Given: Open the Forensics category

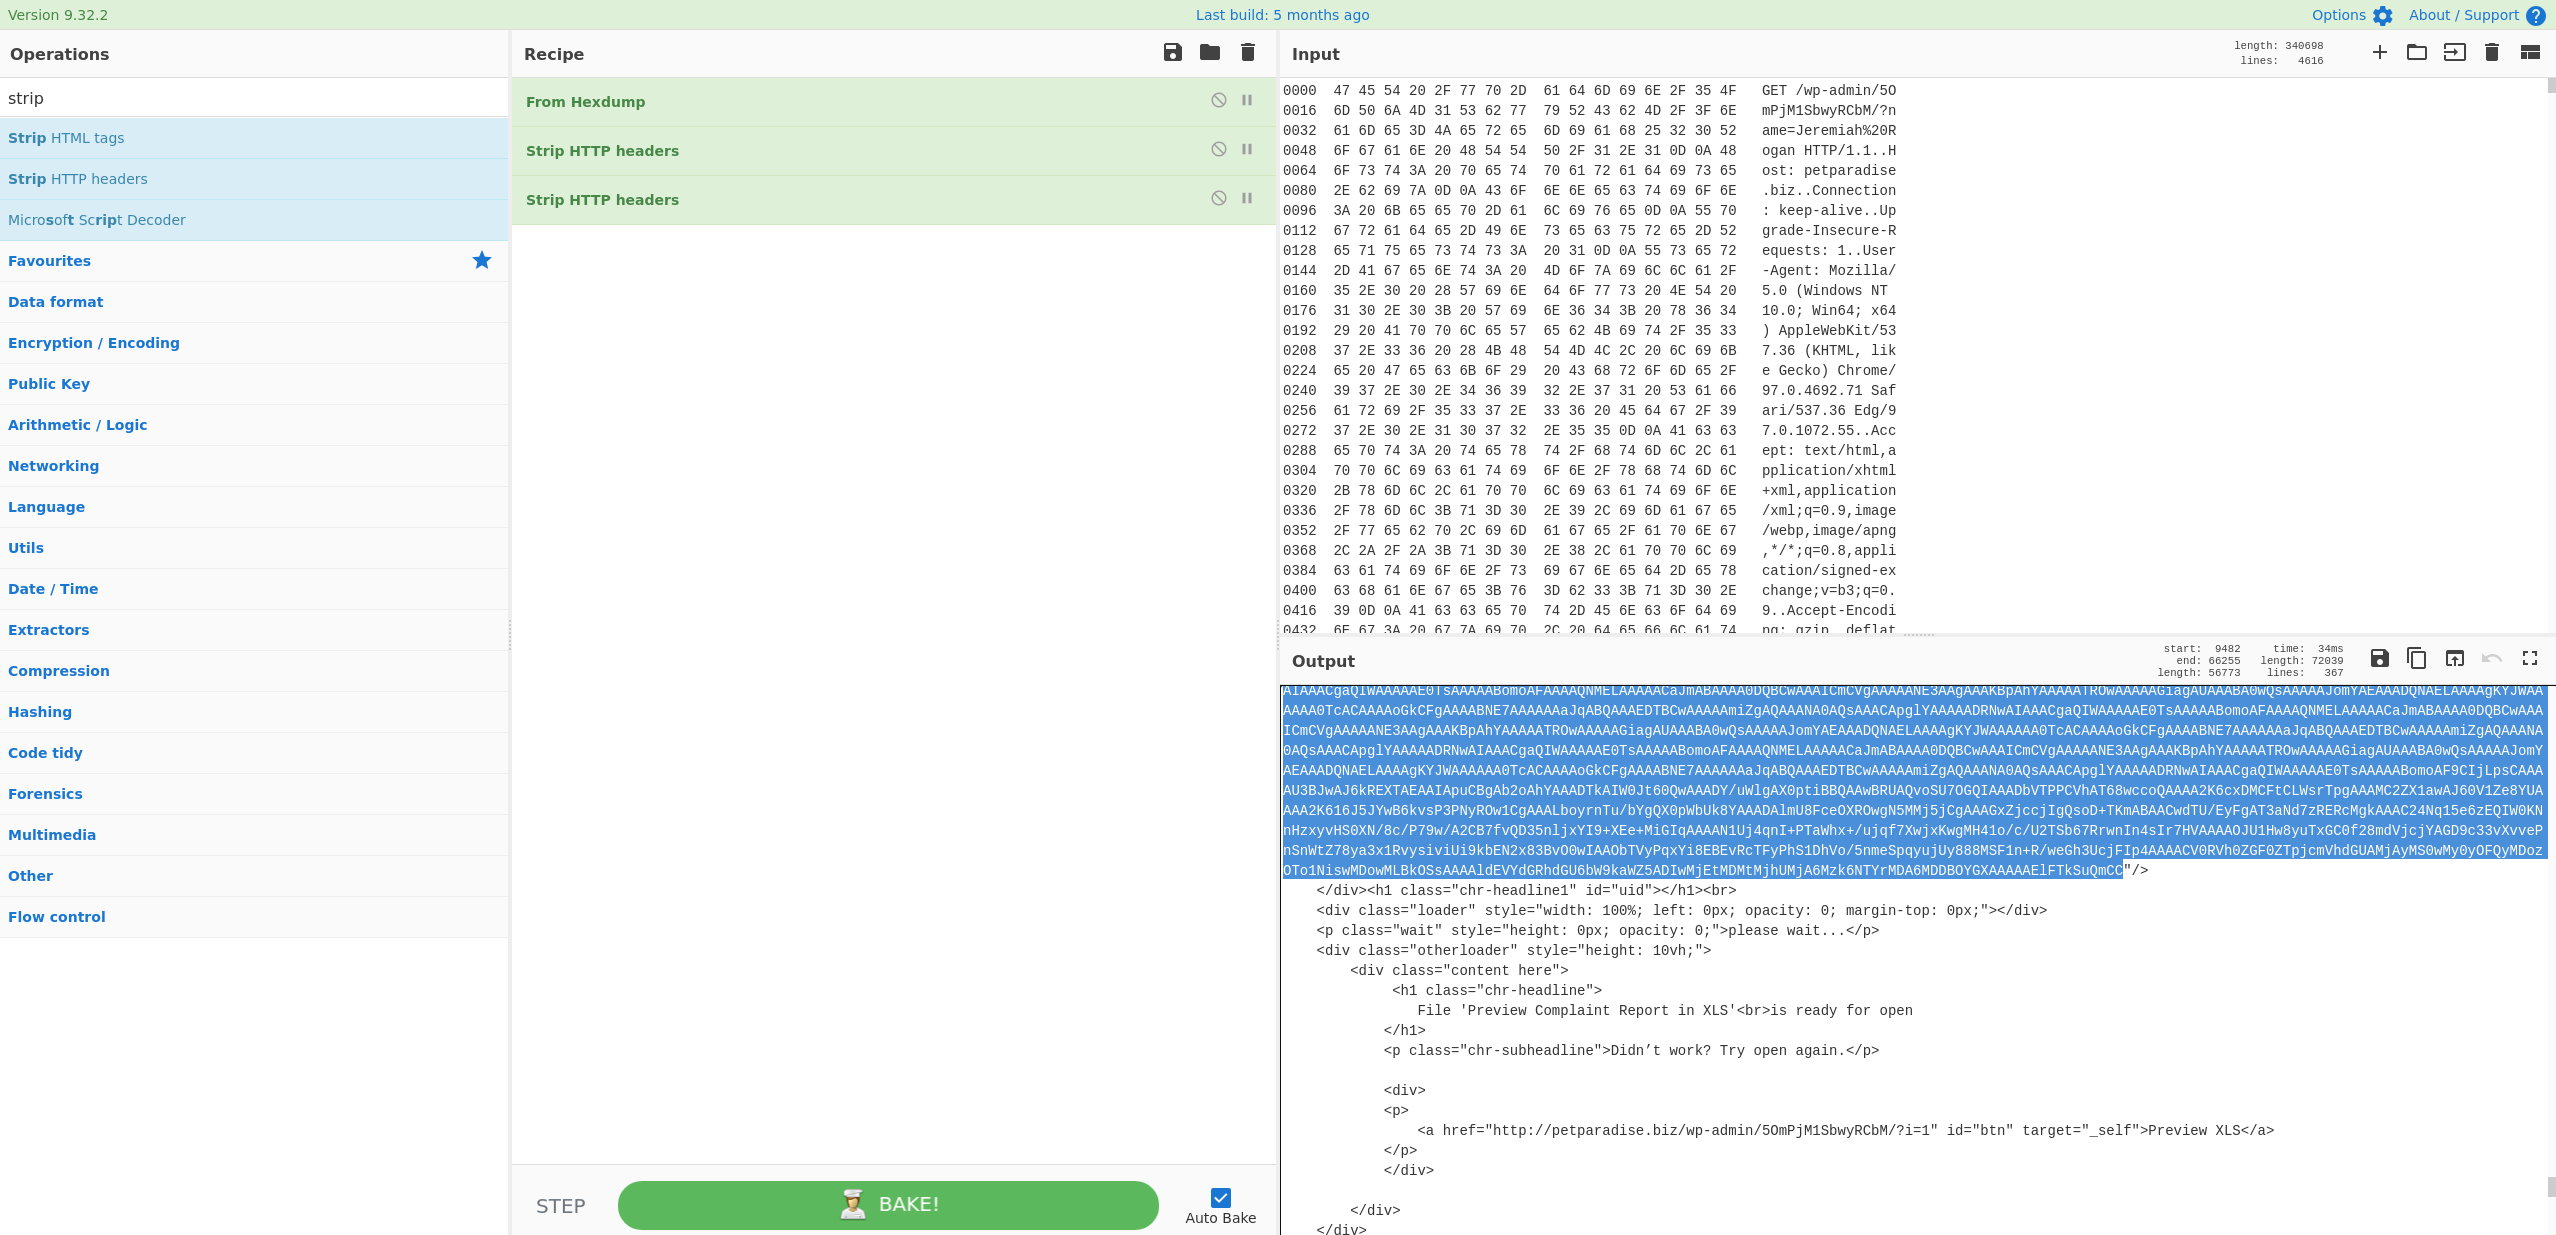Looking at the screenshot, I should tap(254, 794).
